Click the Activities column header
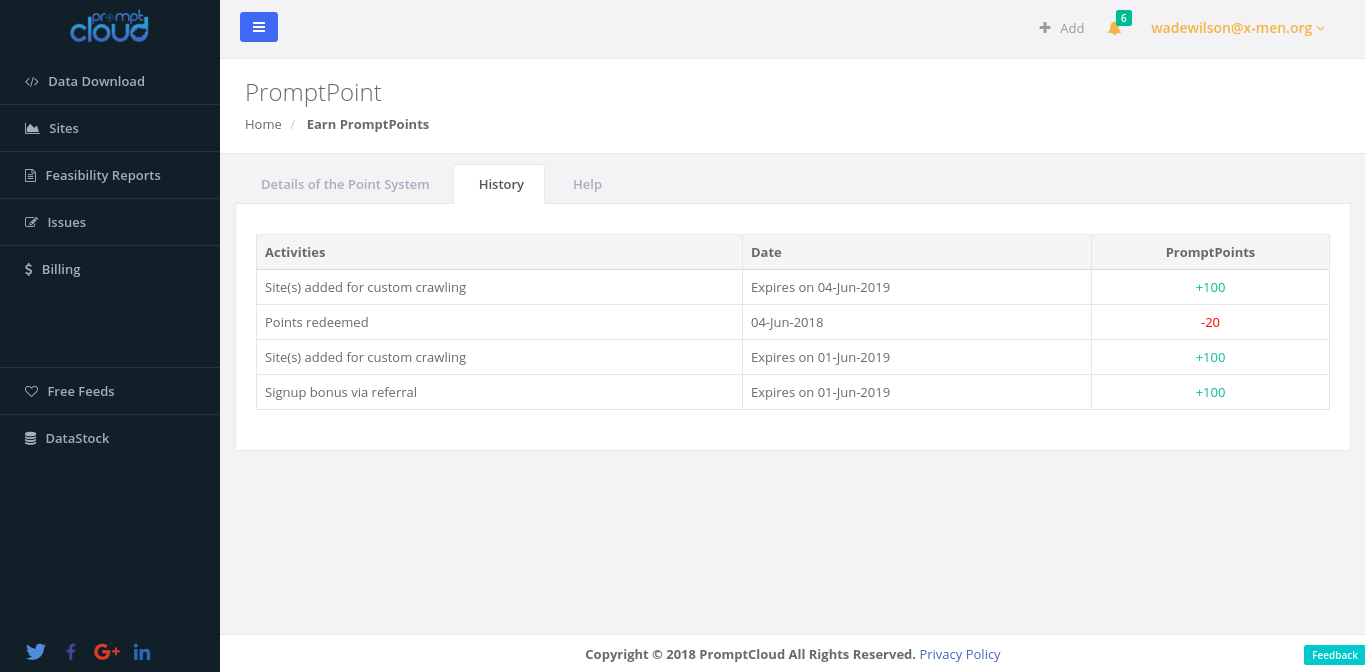This screenshot has width=1365, height=672. click(x=499, y=253)
